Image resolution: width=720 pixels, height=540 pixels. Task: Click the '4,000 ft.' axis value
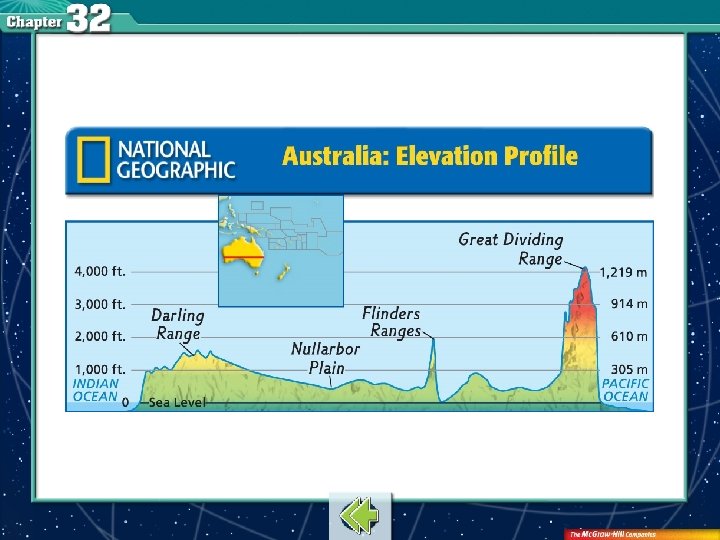click(x=100, y=271)
